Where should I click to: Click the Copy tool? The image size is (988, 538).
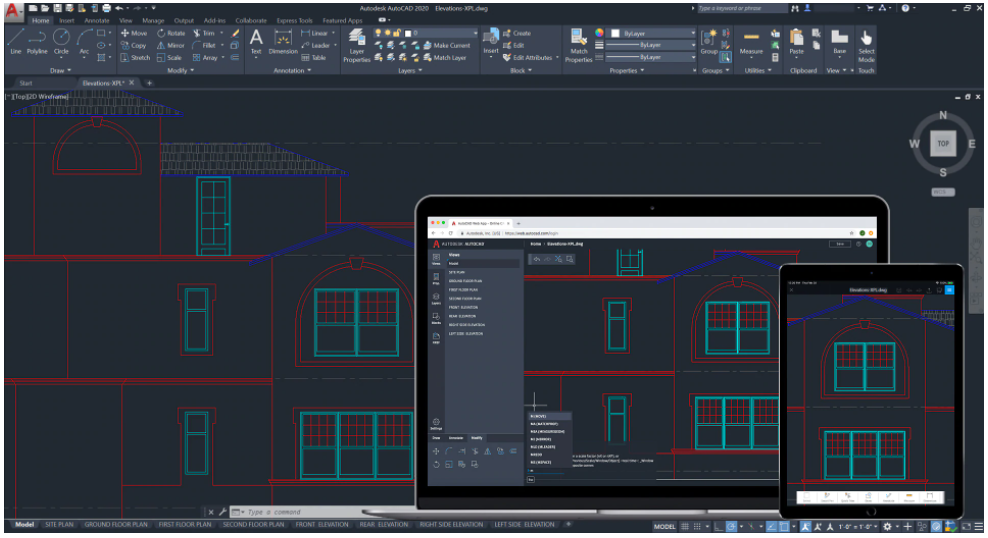(x=134, y=45)
